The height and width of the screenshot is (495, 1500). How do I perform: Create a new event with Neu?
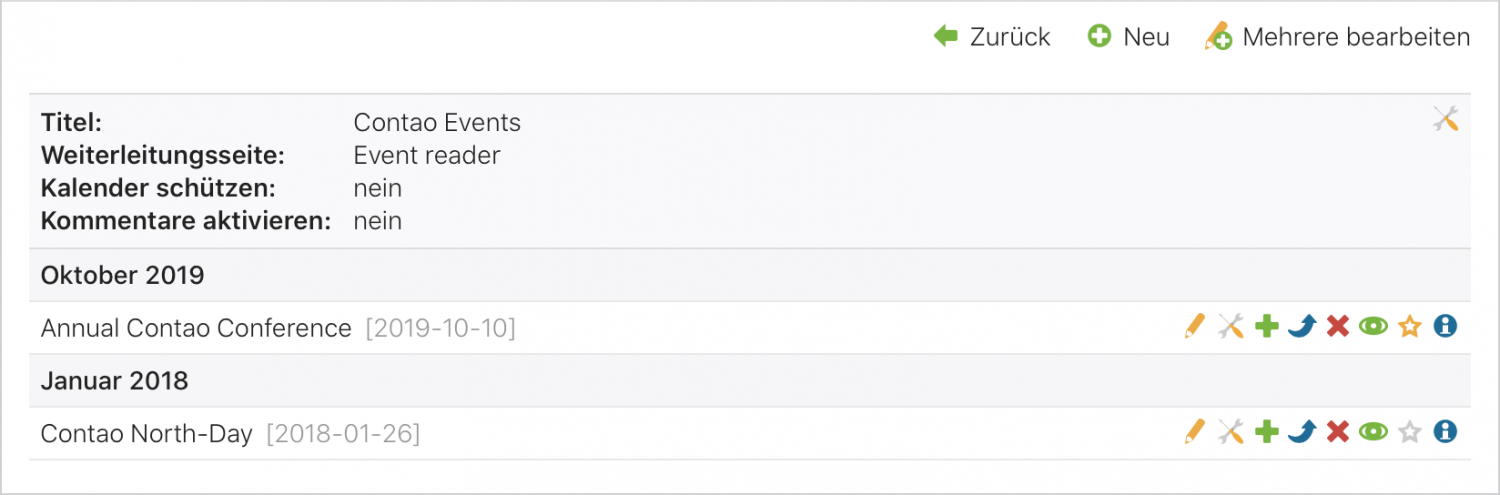click(1129, 37)
